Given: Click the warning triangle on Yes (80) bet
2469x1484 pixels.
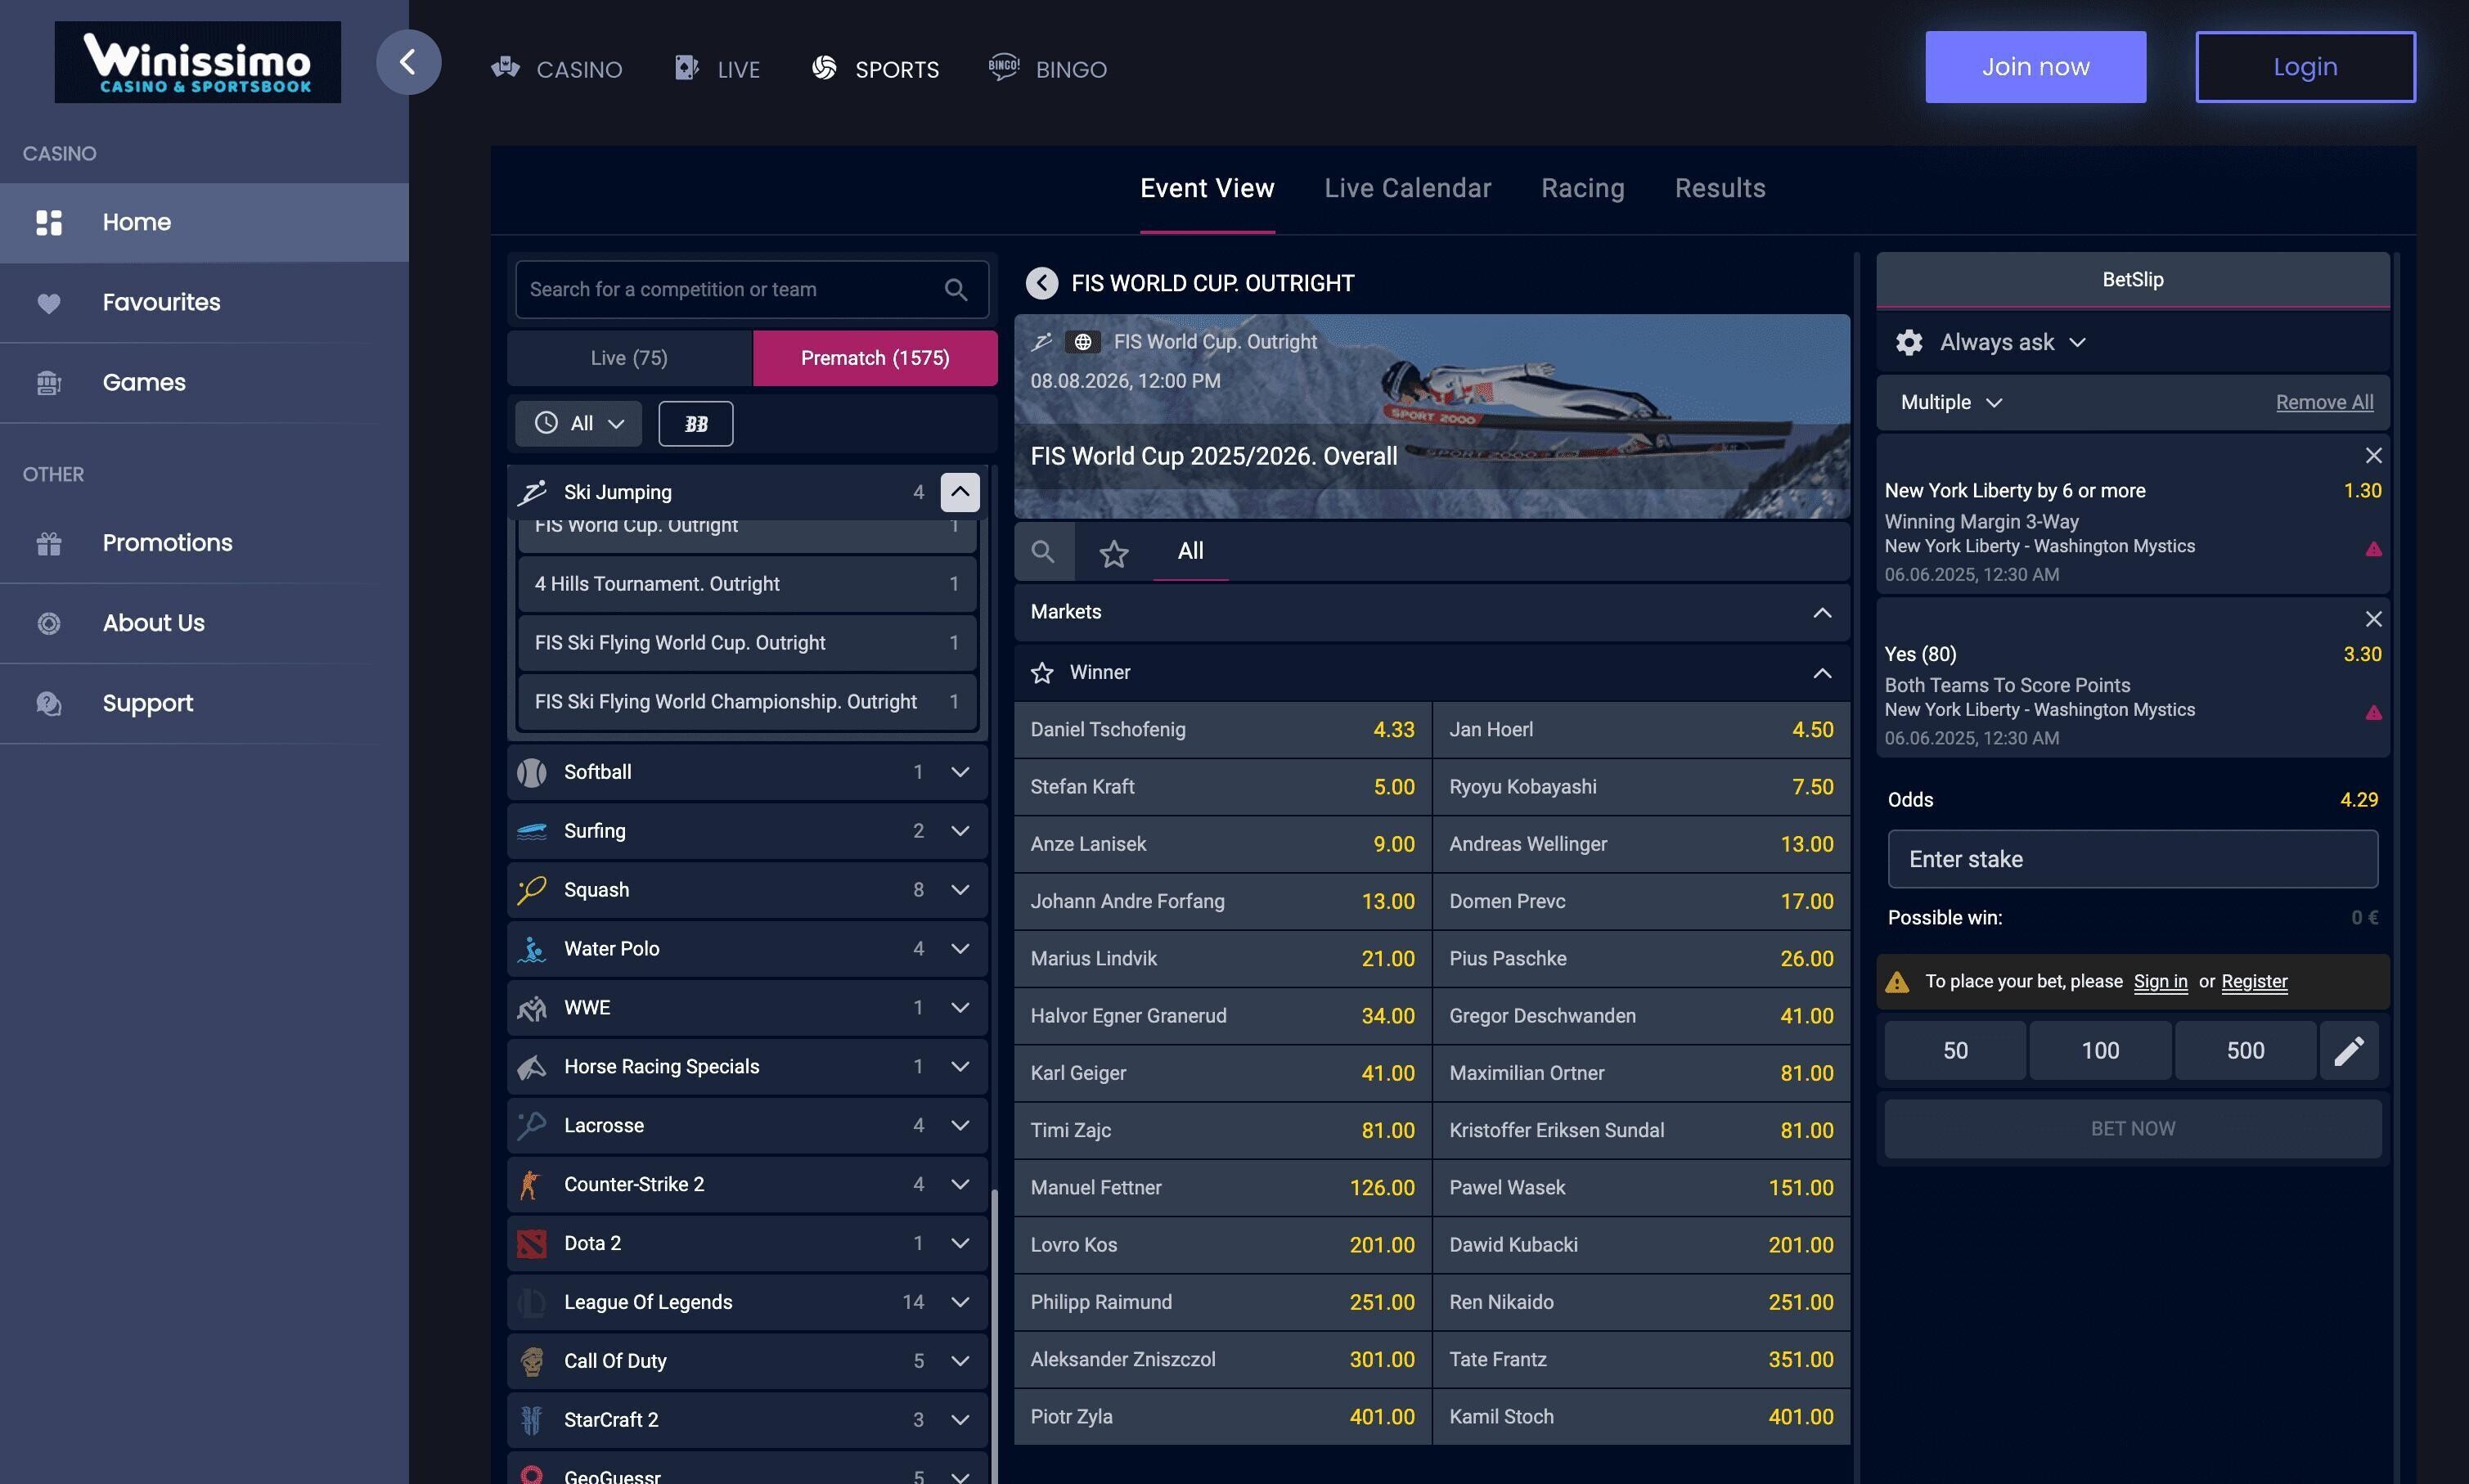Looking at the screenshot, I should point(2373,712).
